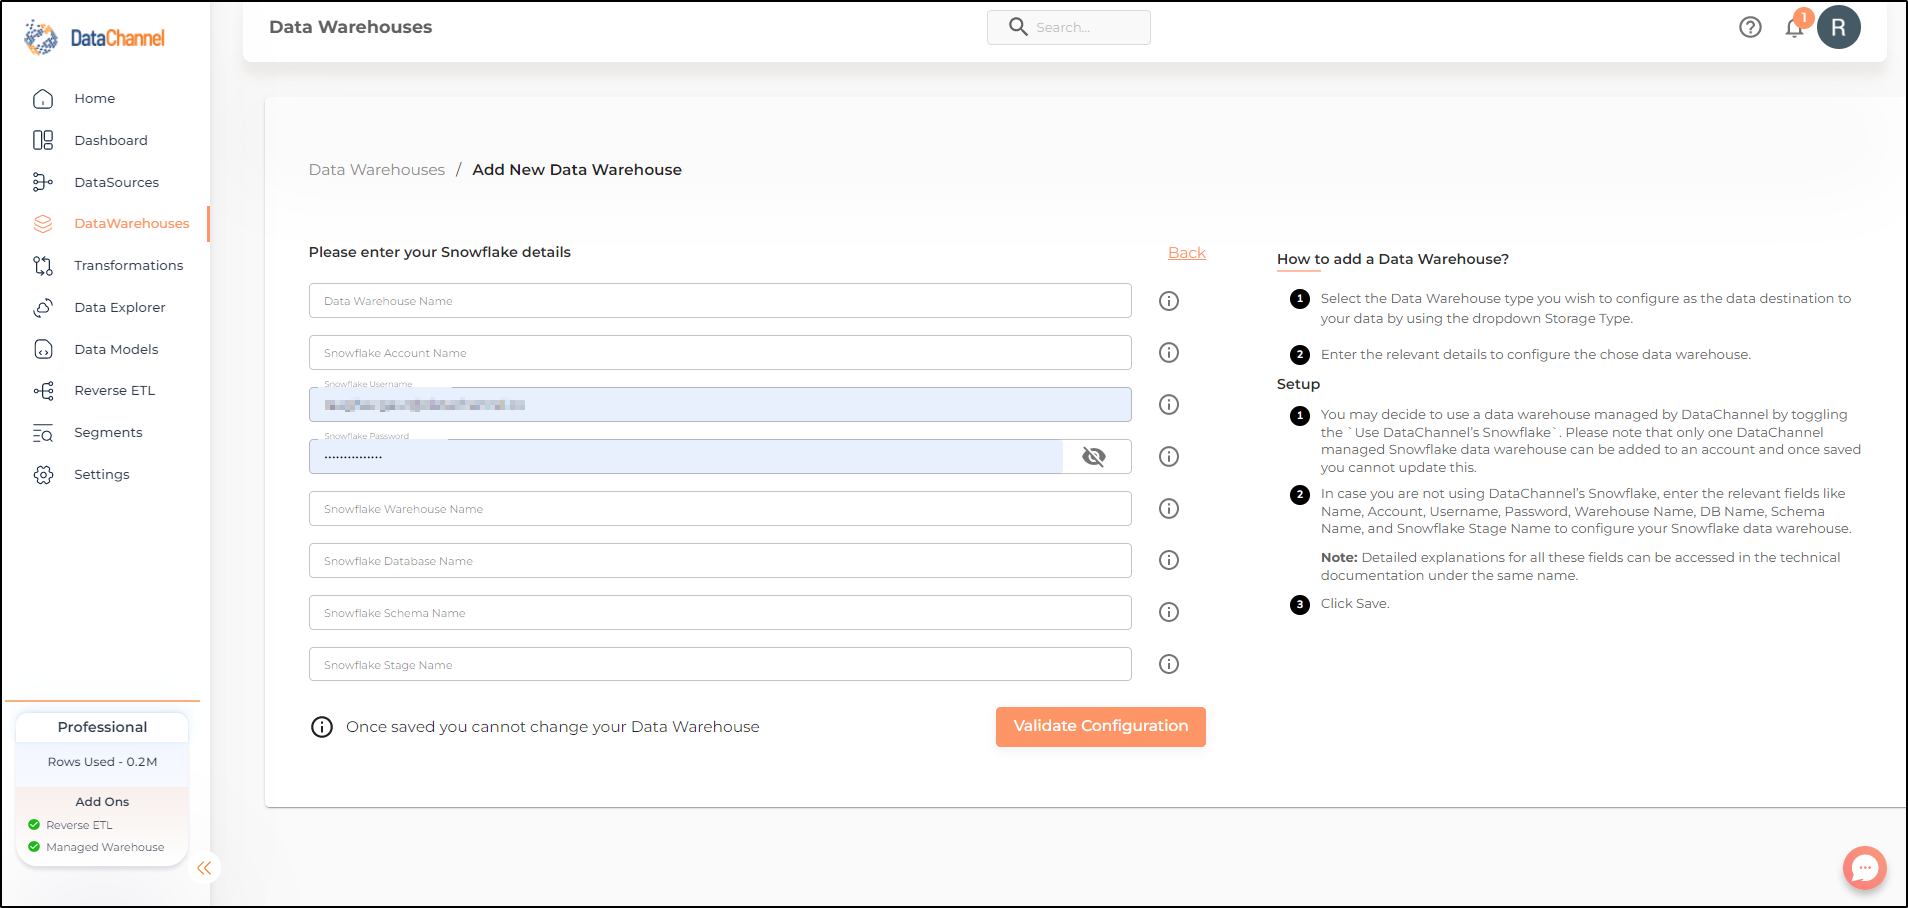Click the 'Add Ons' label

[102, 802]
